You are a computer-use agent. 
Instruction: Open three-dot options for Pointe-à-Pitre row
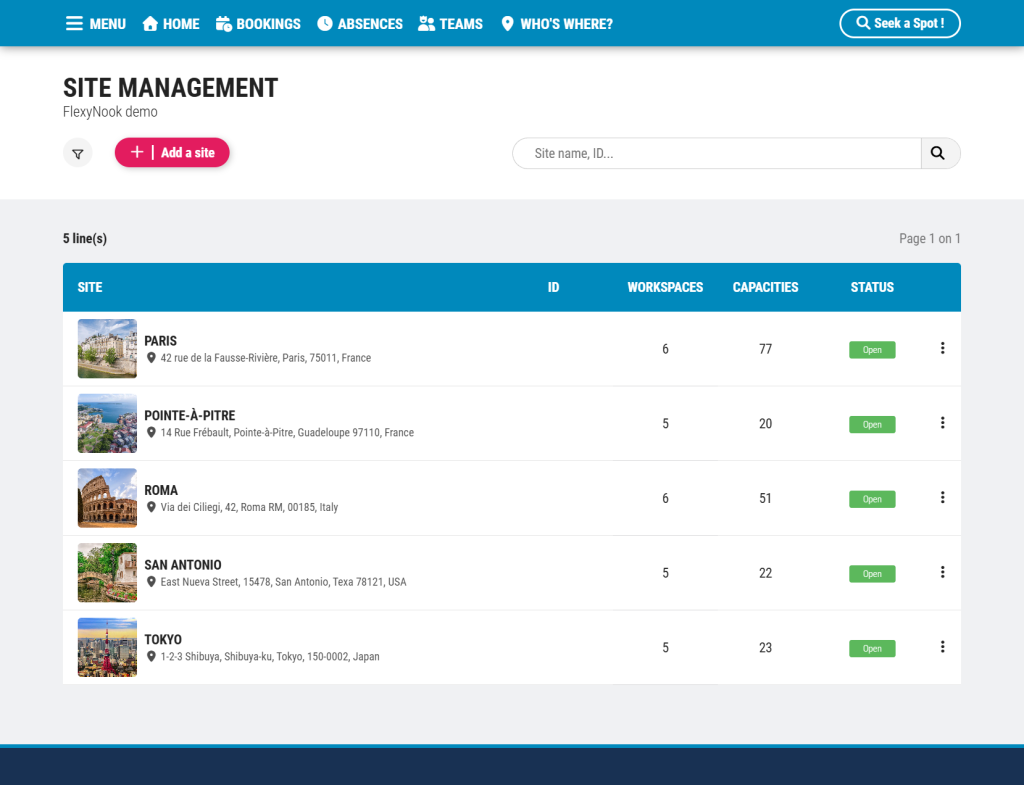942,423
